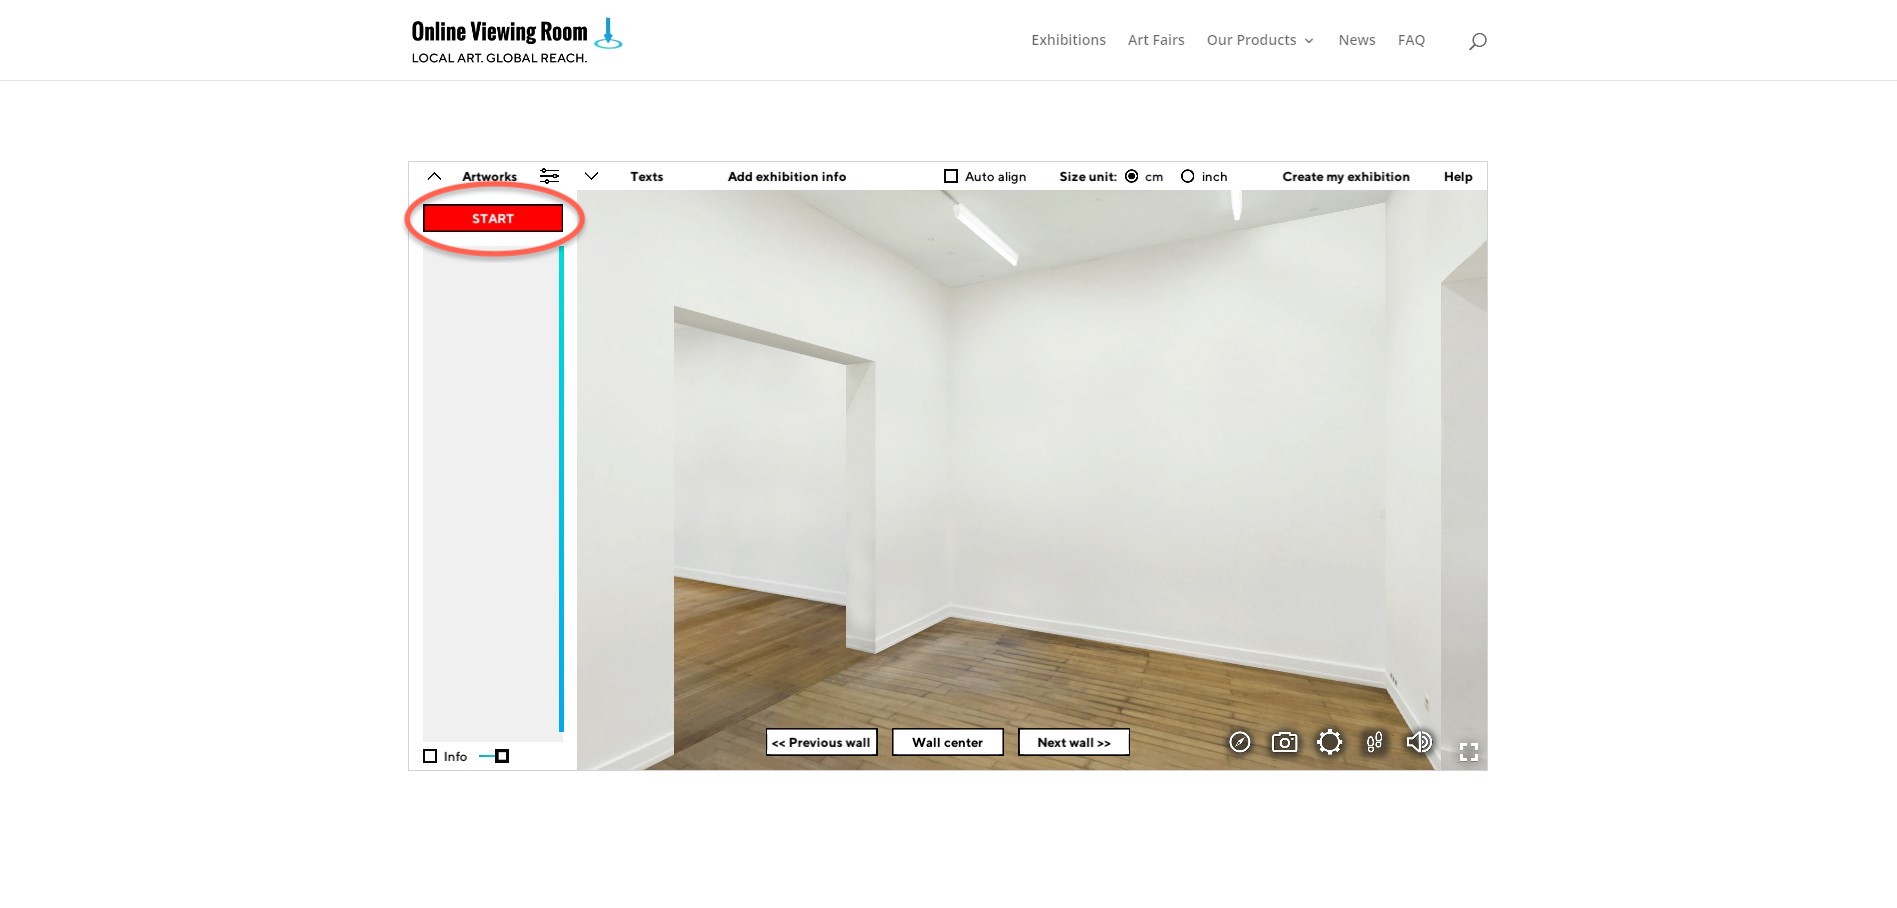Click the Online Viewing Room logo

pyautogui.click(x=516, y=41)
